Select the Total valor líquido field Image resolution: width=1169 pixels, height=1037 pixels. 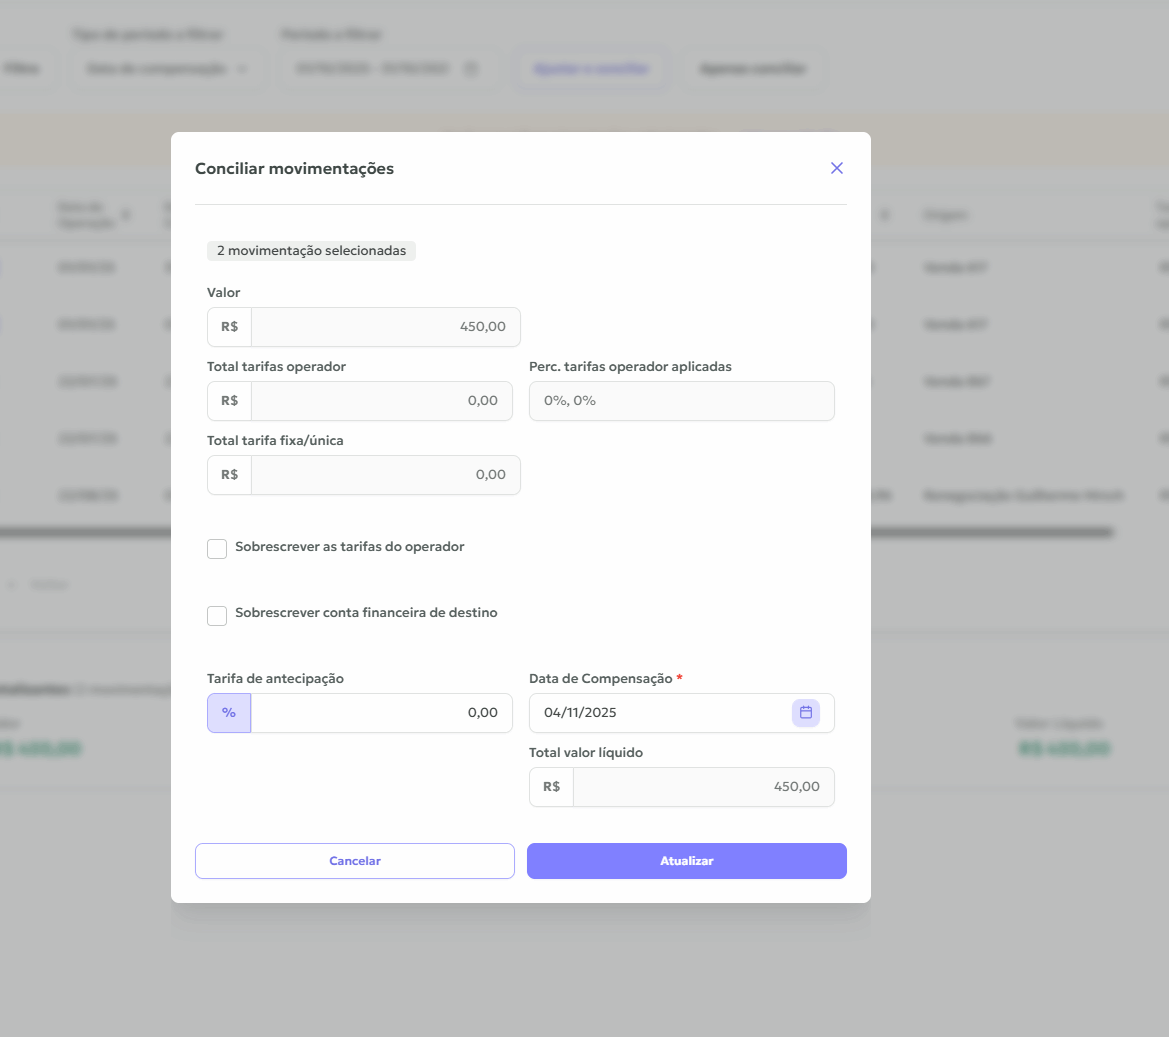(x=703, y=787)
